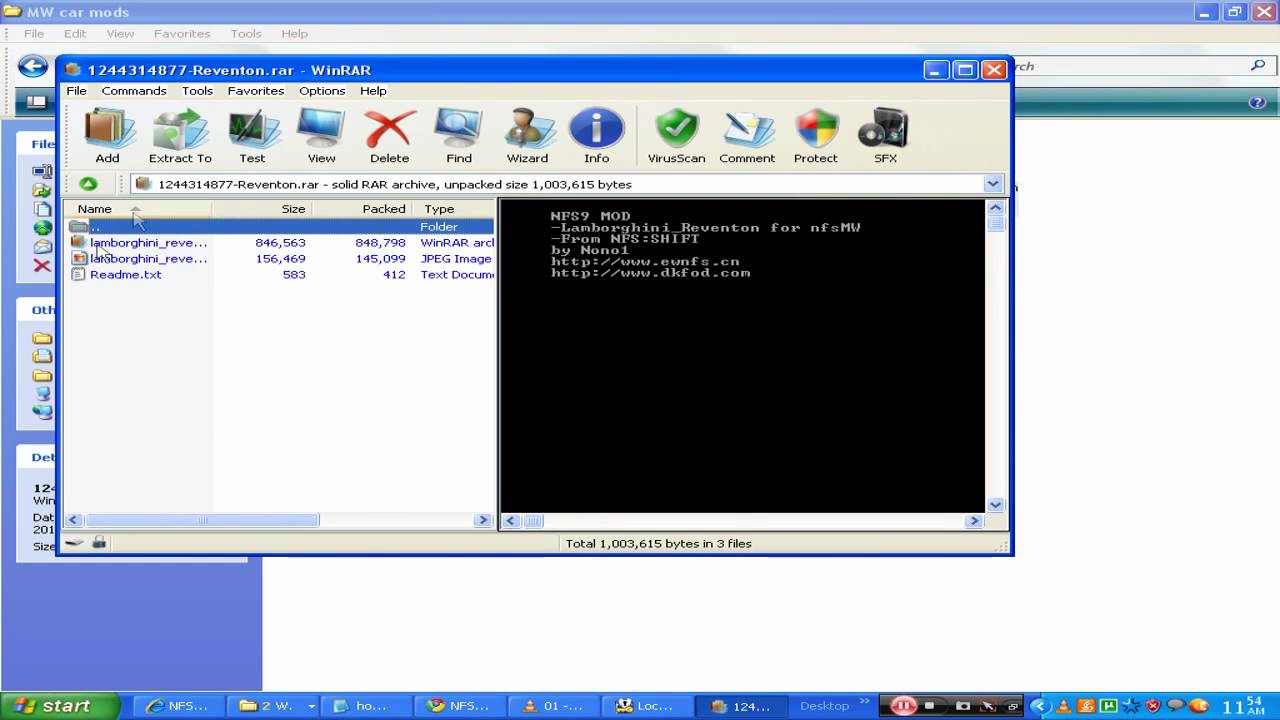The image size is (1280, 720).
Task: Click the Protect archive icon
Action: tap(816, 136)
